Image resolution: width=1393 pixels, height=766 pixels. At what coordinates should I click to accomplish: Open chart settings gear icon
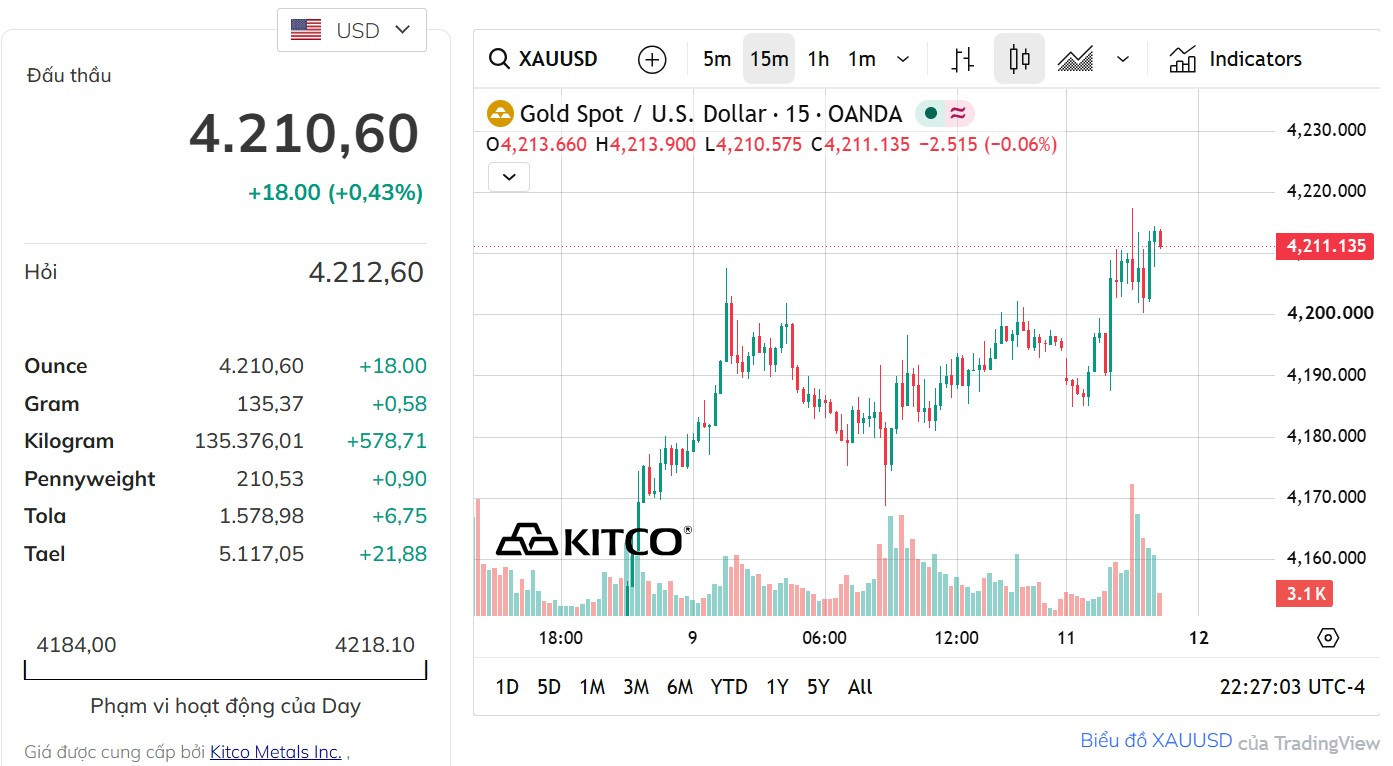pos(1328,638)
